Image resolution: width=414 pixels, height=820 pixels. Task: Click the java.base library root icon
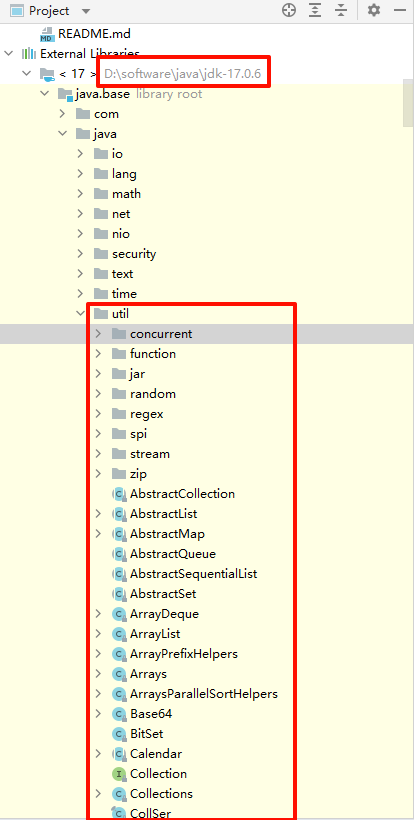point(65,94)
